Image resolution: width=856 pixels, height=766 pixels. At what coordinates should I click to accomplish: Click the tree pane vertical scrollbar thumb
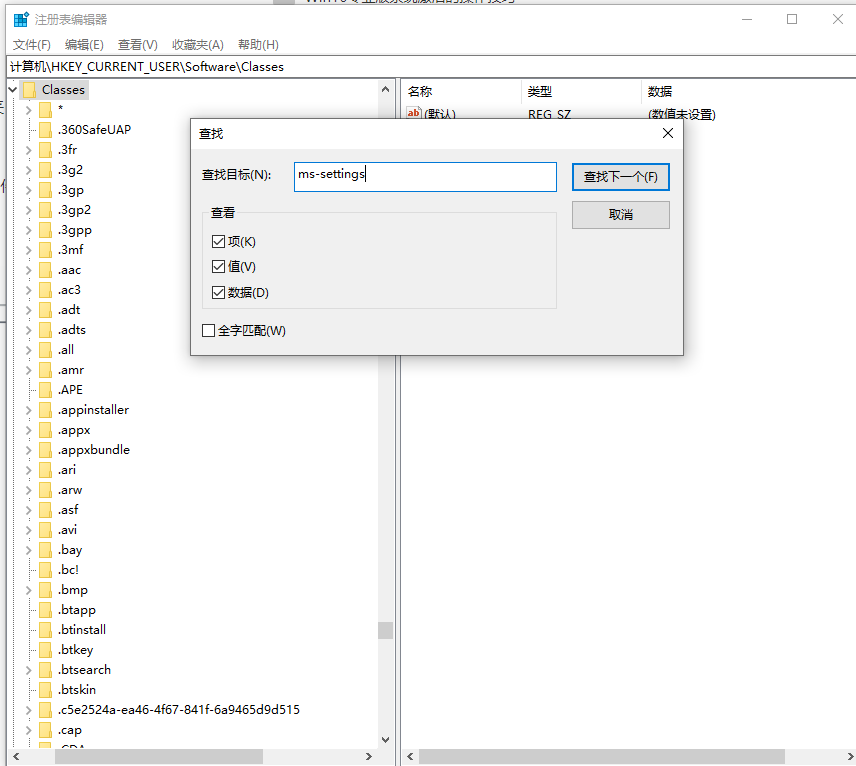pyautogui.click(x=385, y=630)
